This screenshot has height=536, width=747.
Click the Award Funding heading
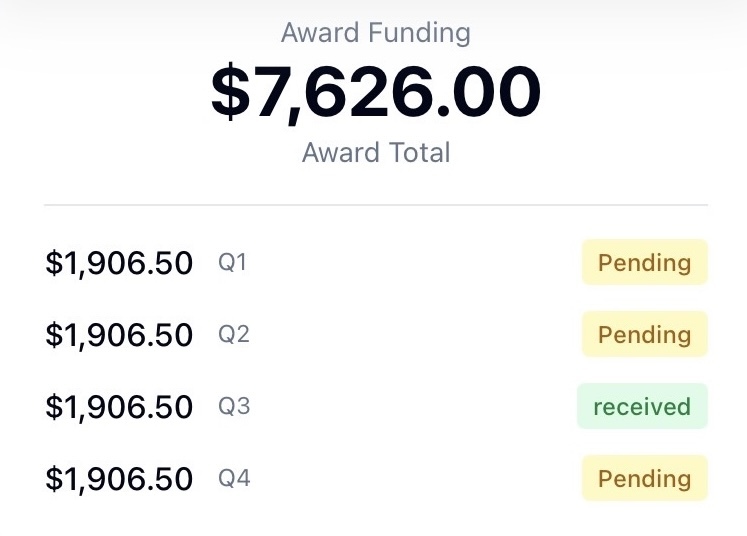375,33
